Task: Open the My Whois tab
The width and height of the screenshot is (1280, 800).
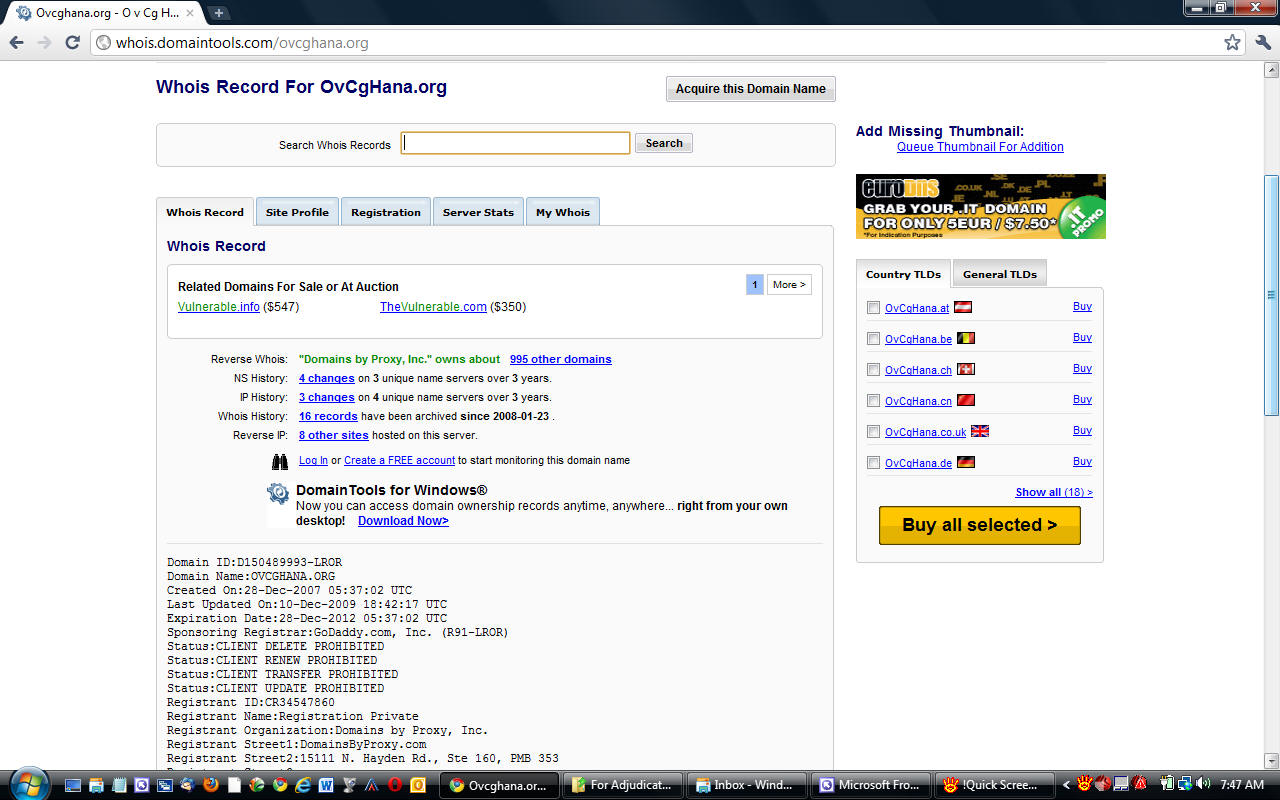Action: (563, 212)
